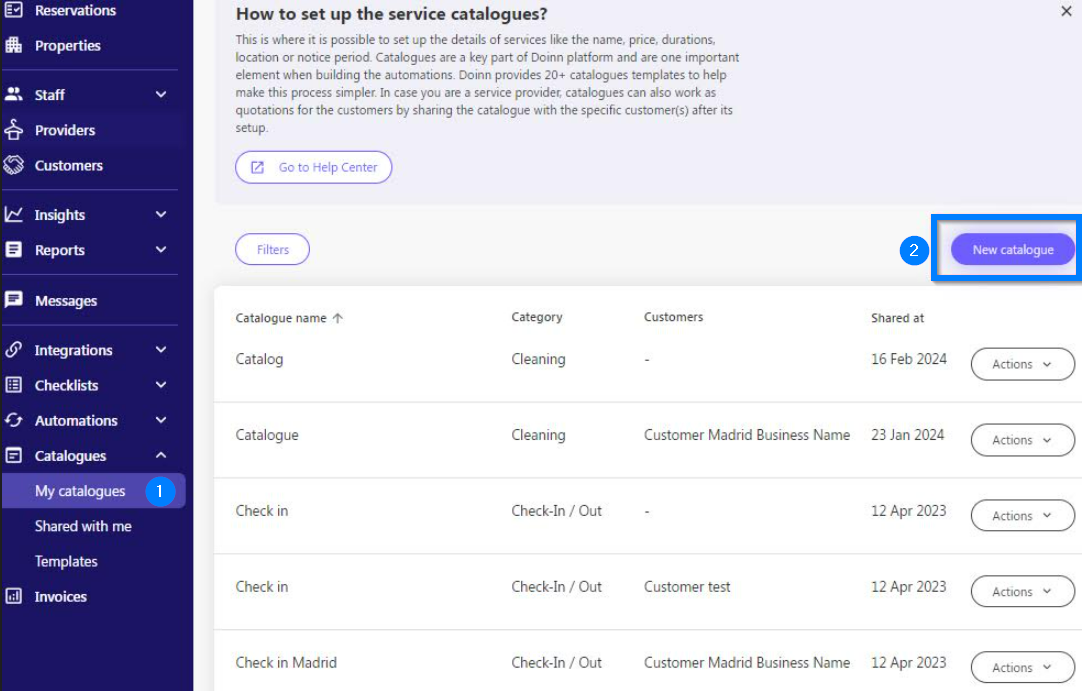Click the Checklists list icon

(x=14, y=385)
